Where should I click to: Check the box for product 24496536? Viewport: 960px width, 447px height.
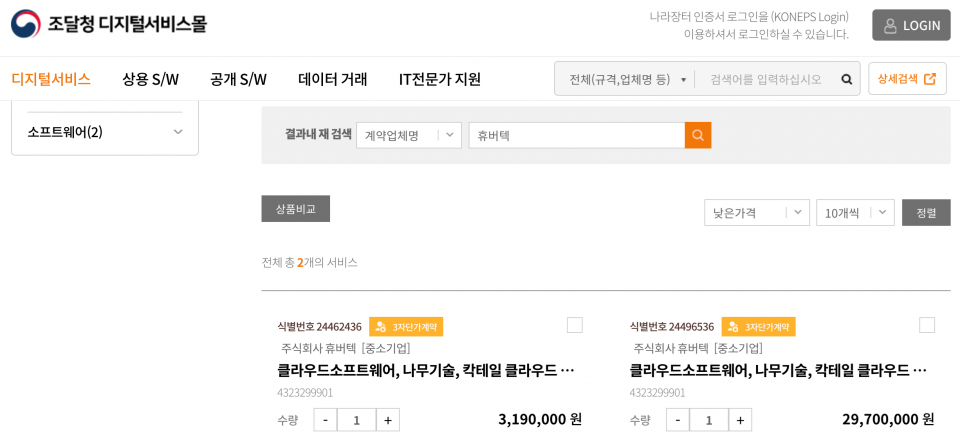pyautogui.click(x=927, y=325)
